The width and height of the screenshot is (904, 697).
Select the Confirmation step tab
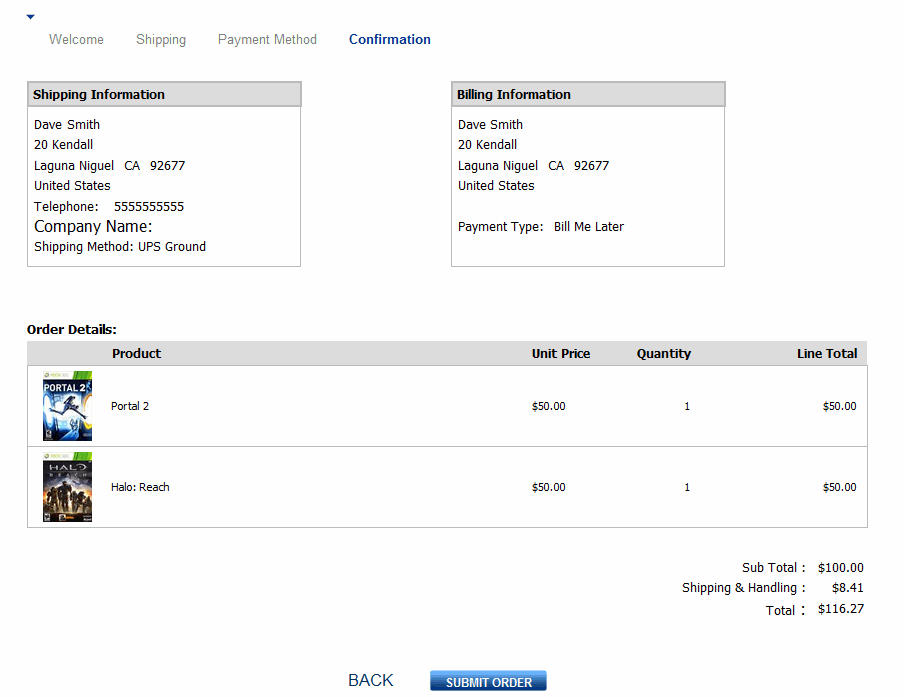pyautogui.click(x=390, y=40)
